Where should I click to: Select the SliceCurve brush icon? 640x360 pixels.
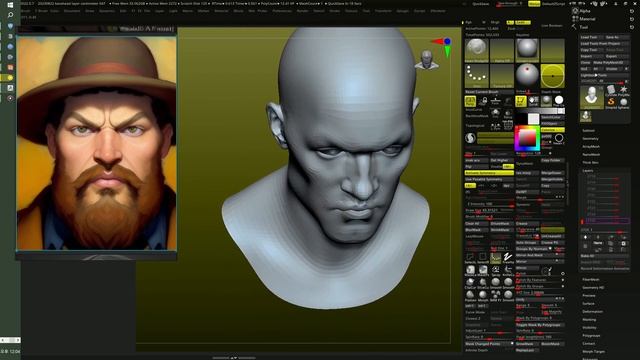pyautogui.click(x=483, y=283)
